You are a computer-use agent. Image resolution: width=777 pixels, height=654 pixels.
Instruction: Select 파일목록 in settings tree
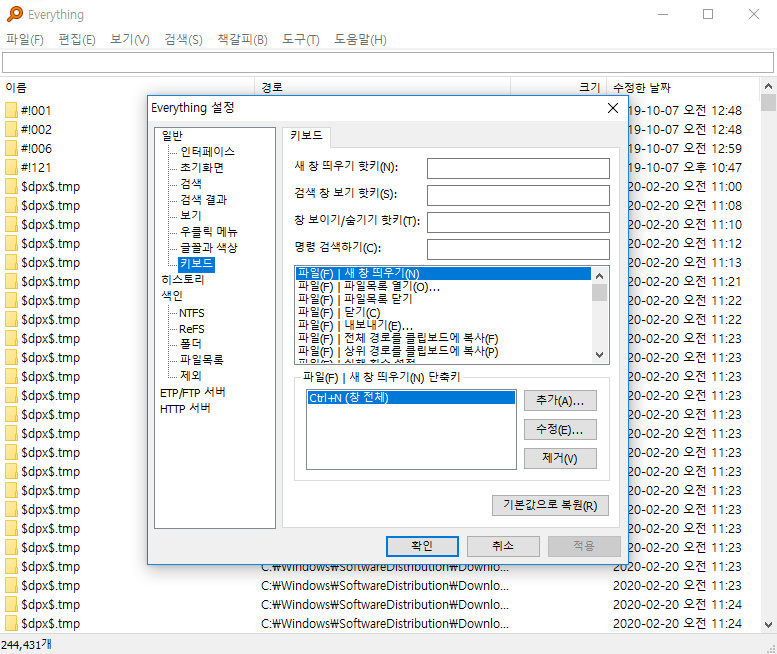pos(202,359)
